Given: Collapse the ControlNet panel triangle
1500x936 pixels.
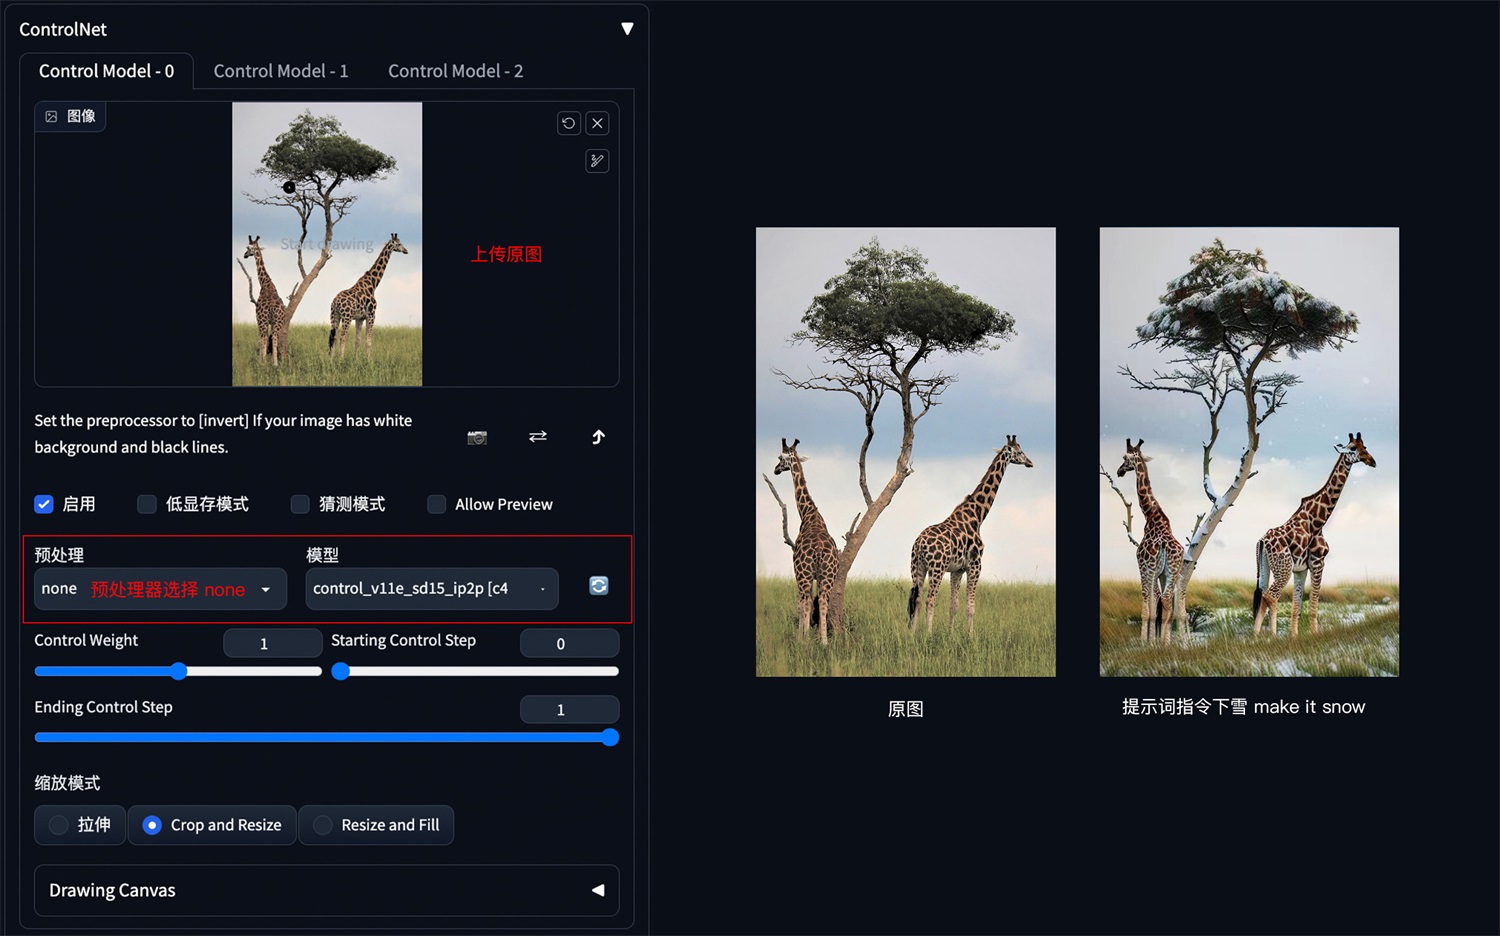Looking at the screenshot, I should tap(627, 29).
